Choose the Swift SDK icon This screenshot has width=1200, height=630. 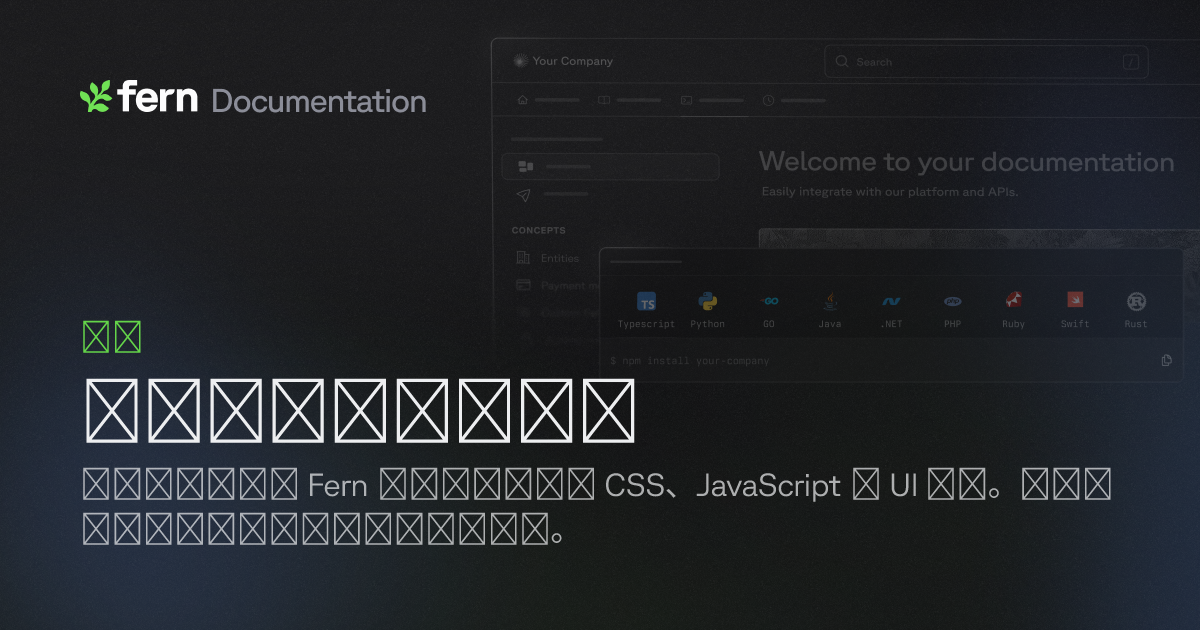[1075, 300]
